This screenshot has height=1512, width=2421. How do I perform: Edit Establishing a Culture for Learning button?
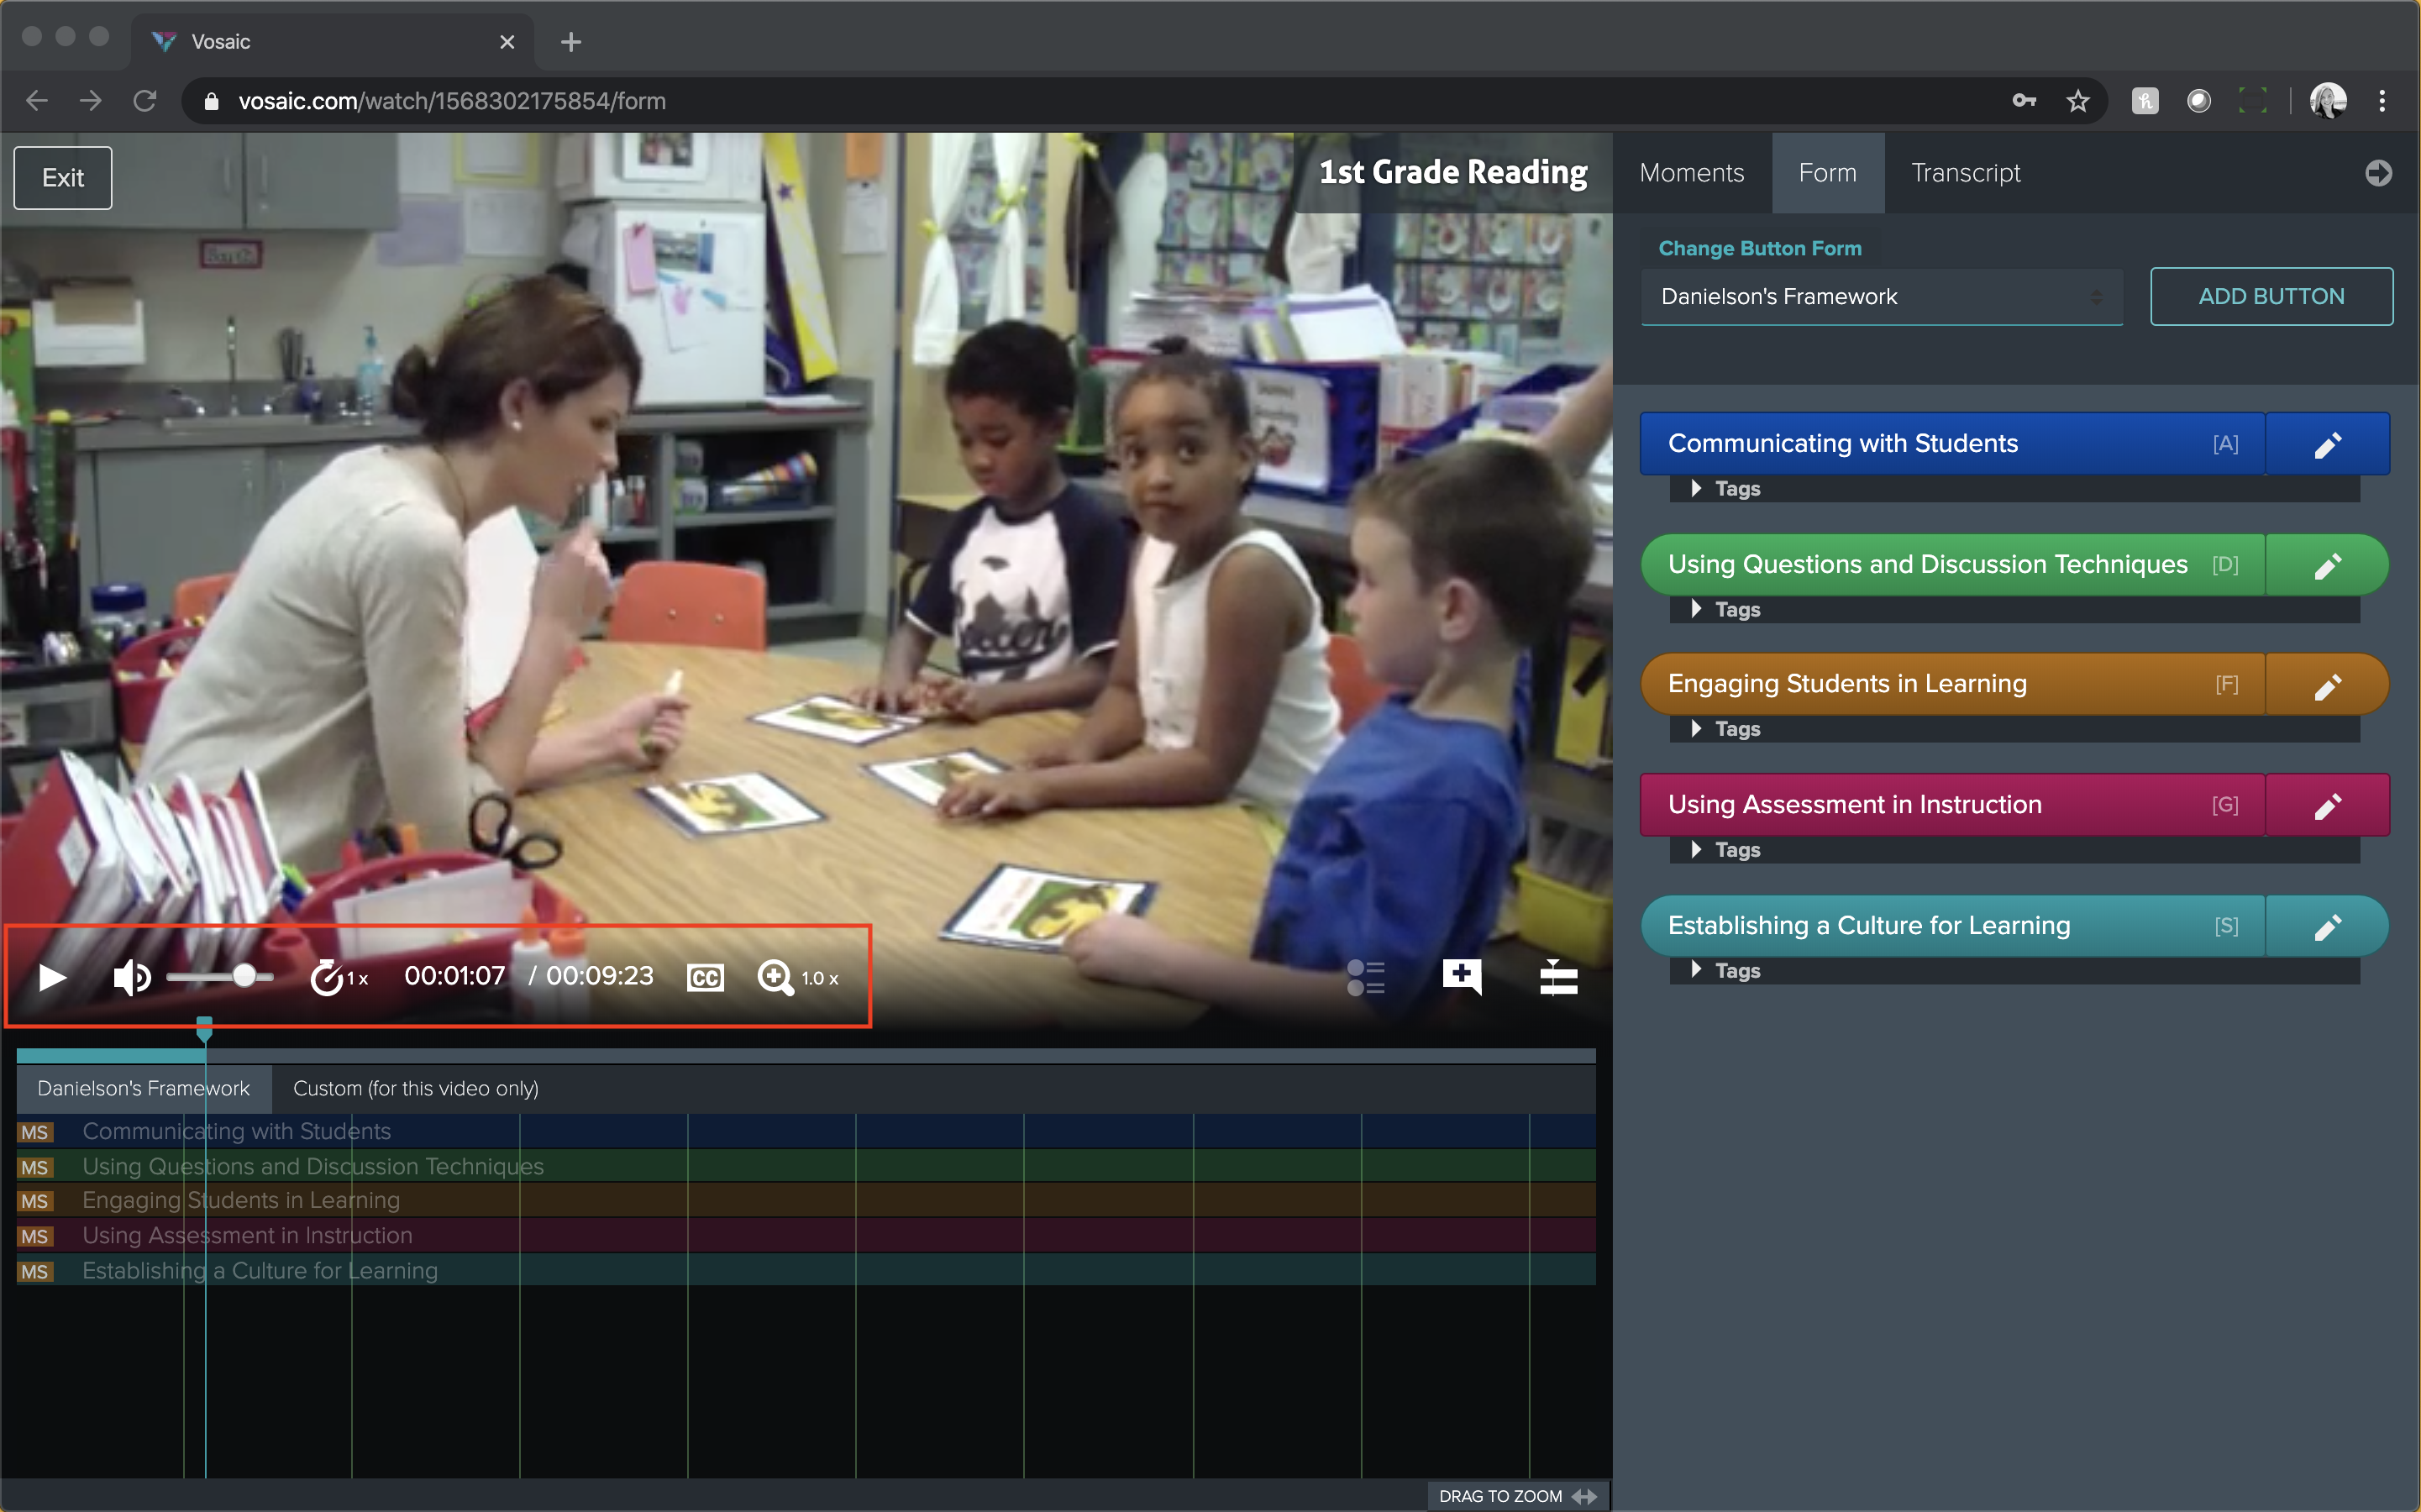(2327, 927)
